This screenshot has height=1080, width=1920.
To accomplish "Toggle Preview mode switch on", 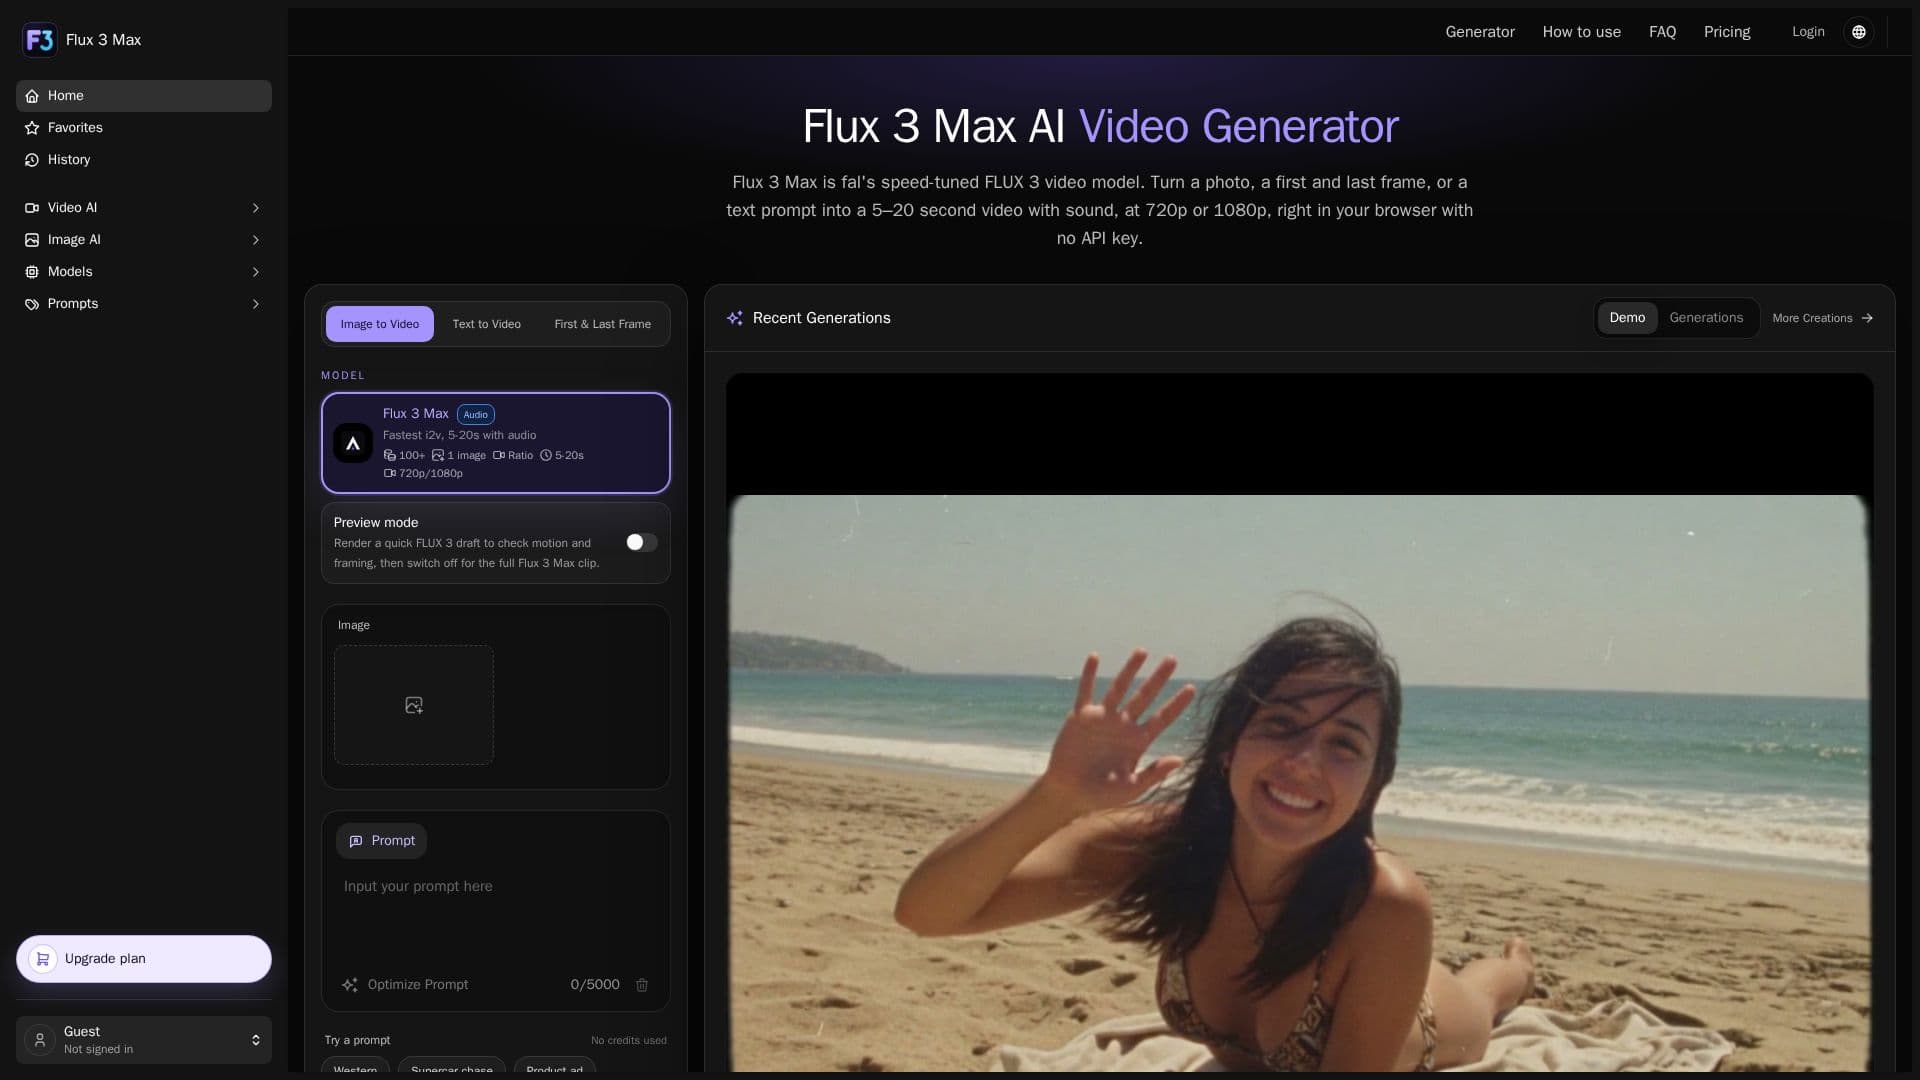I will point(641,542).
